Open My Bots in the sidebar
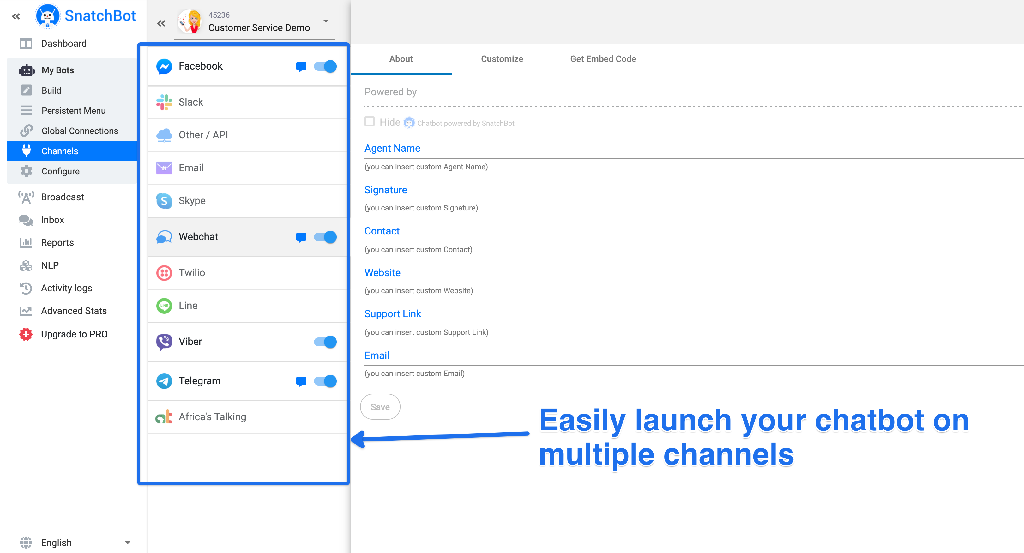1024x553 pixels. 57,70
